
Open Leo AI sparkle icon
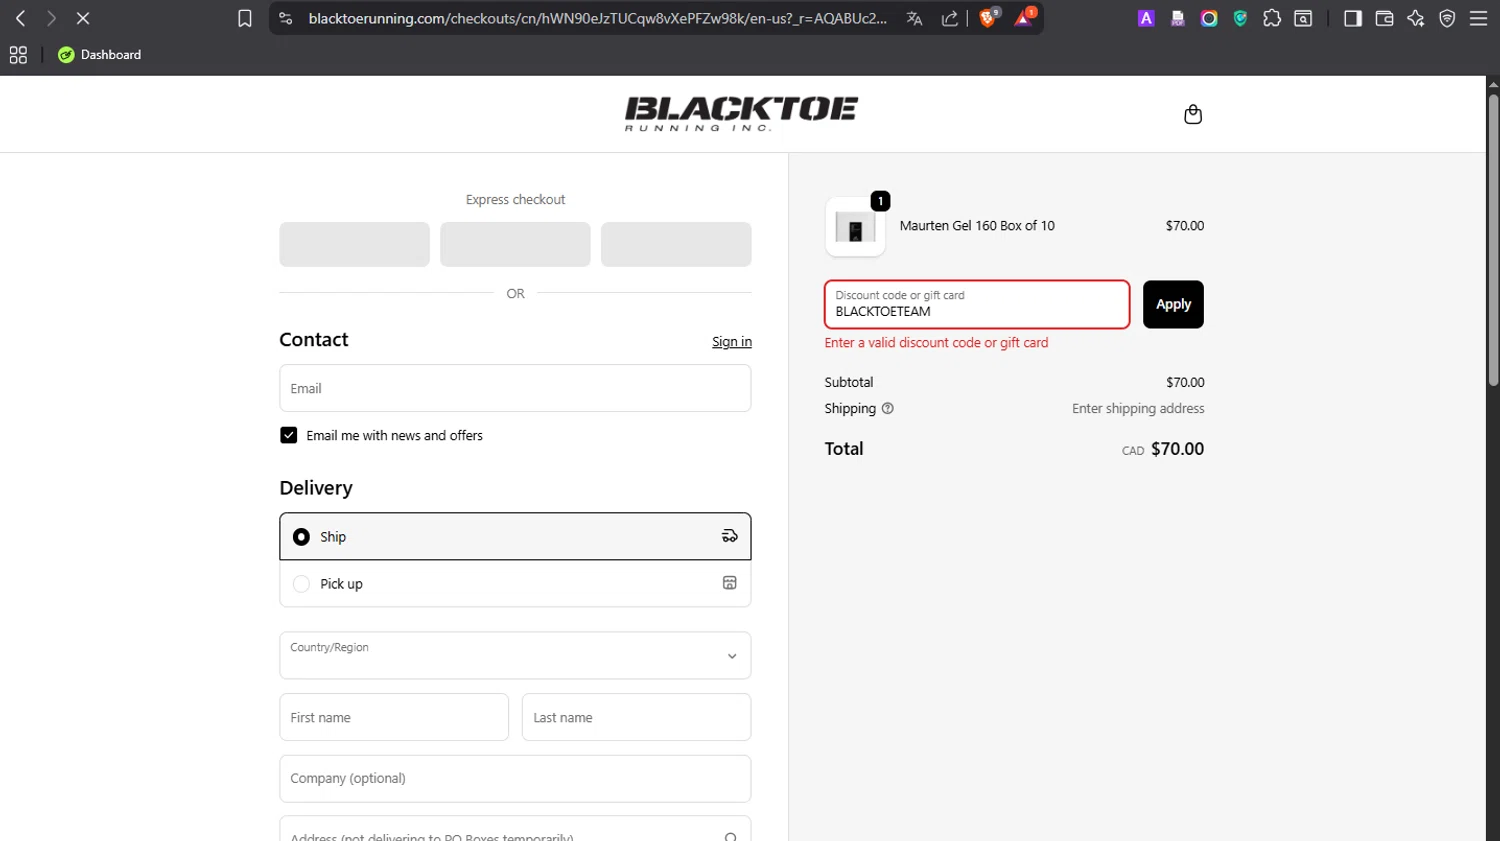click(x=1416, y=18)
